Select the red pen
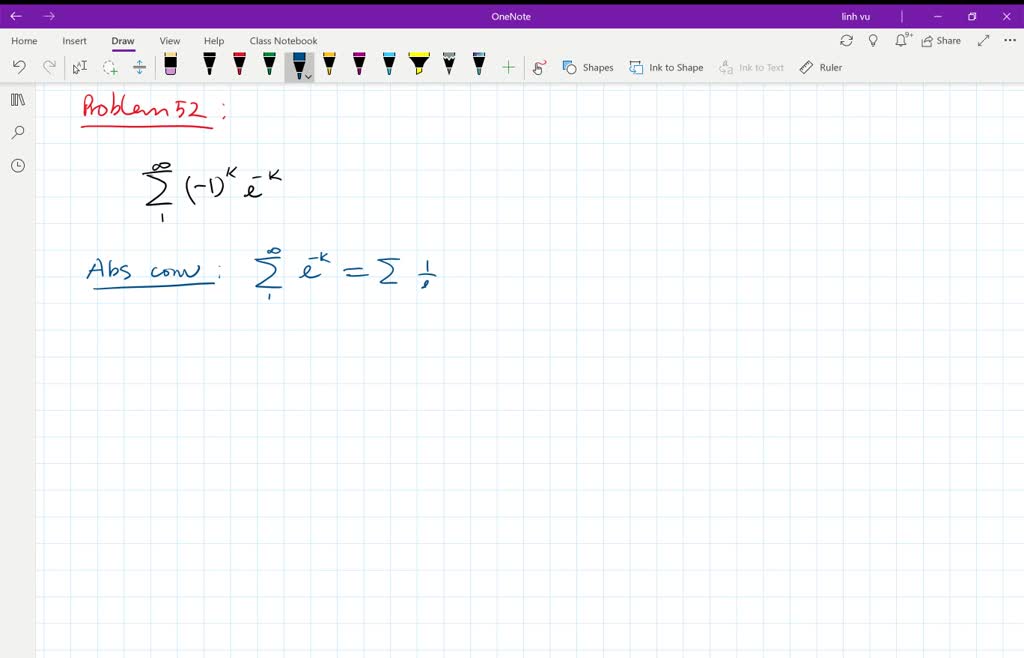 pos(239,67)
